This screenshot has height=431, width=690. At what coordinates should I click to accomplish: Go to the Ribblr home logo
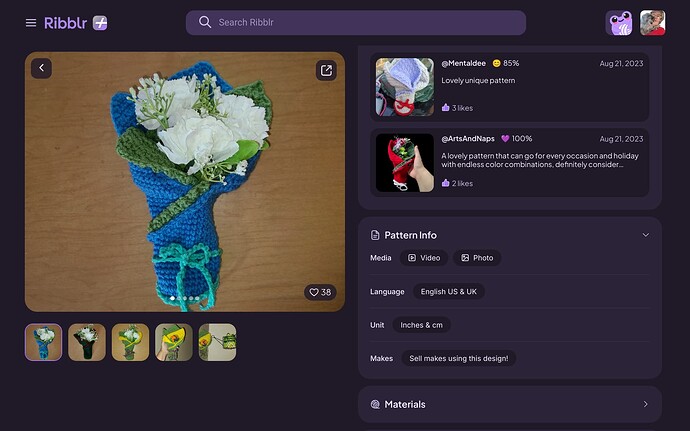coord(65,23)
